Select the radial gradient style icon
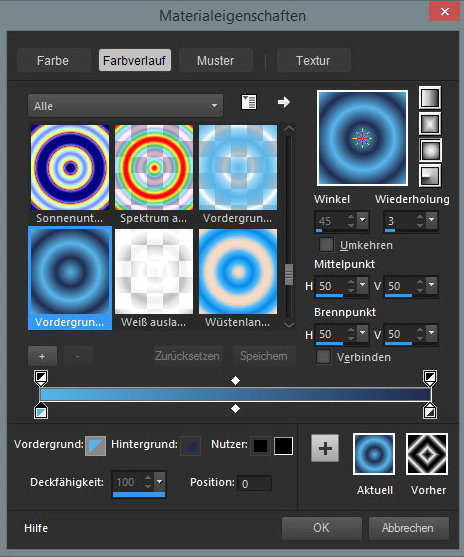Viewport: 464px width, 557px height. click(430, 175)
